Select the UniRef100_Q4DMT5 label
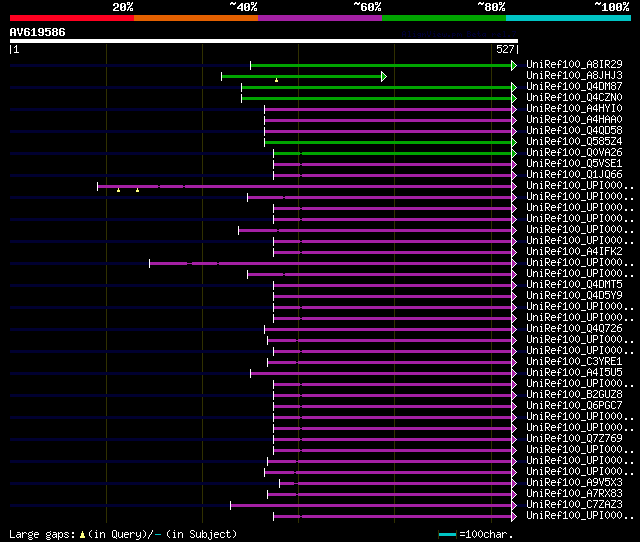 point(574,285)
